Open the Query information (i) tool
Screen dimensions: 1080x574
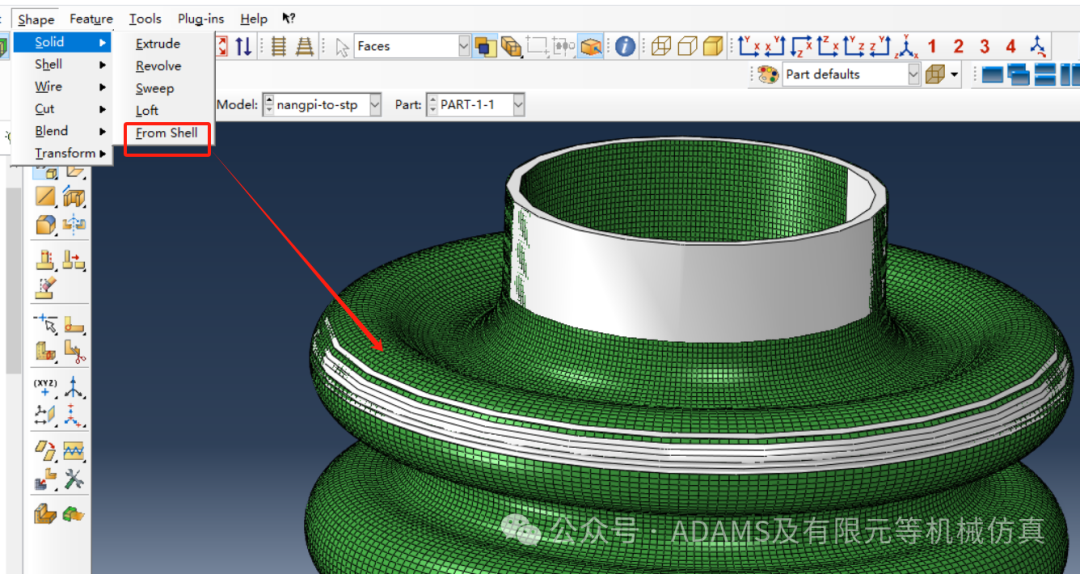pyautogui.click(x=625, y=46)
